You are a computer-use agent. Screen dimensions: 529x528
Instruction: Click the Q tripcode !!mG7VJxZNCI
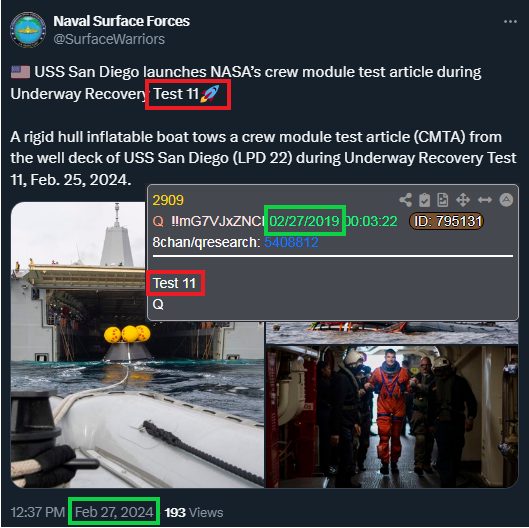[x=217, y=221]
